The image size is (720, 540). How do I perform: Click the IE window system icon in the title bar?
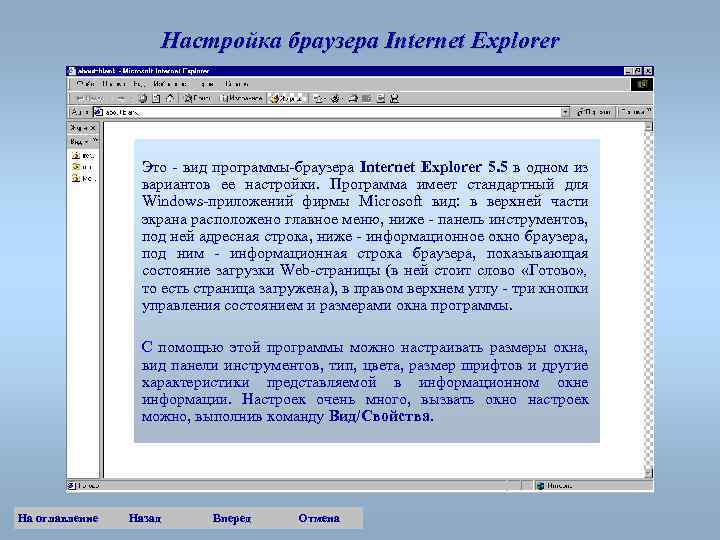pyautogui.click(x=71, y=71)
